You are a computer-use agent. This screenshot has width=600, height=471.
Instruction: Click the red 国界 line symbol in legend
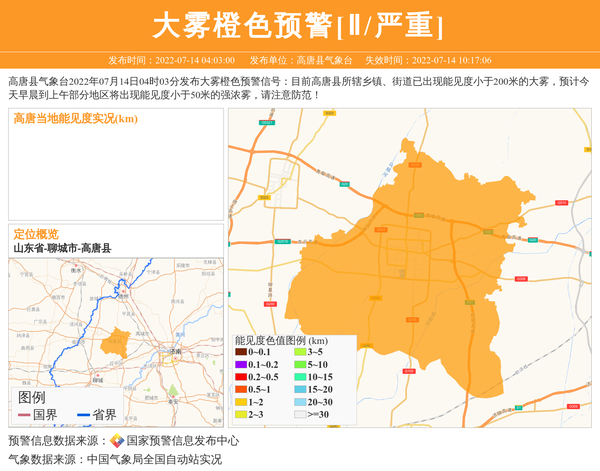click(x=25, y=415)
